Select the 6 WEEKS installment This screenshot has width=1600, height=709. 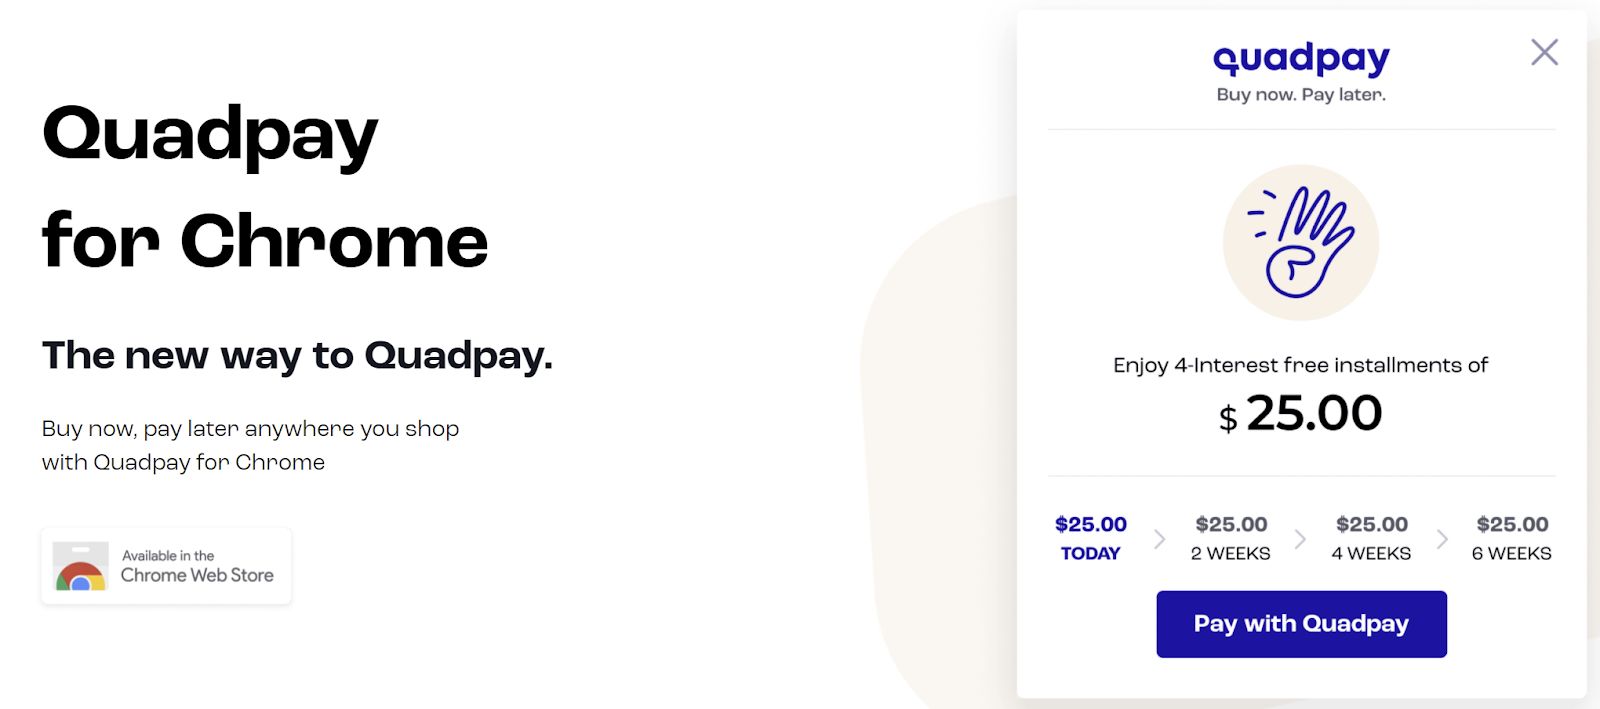point(1512,538)
